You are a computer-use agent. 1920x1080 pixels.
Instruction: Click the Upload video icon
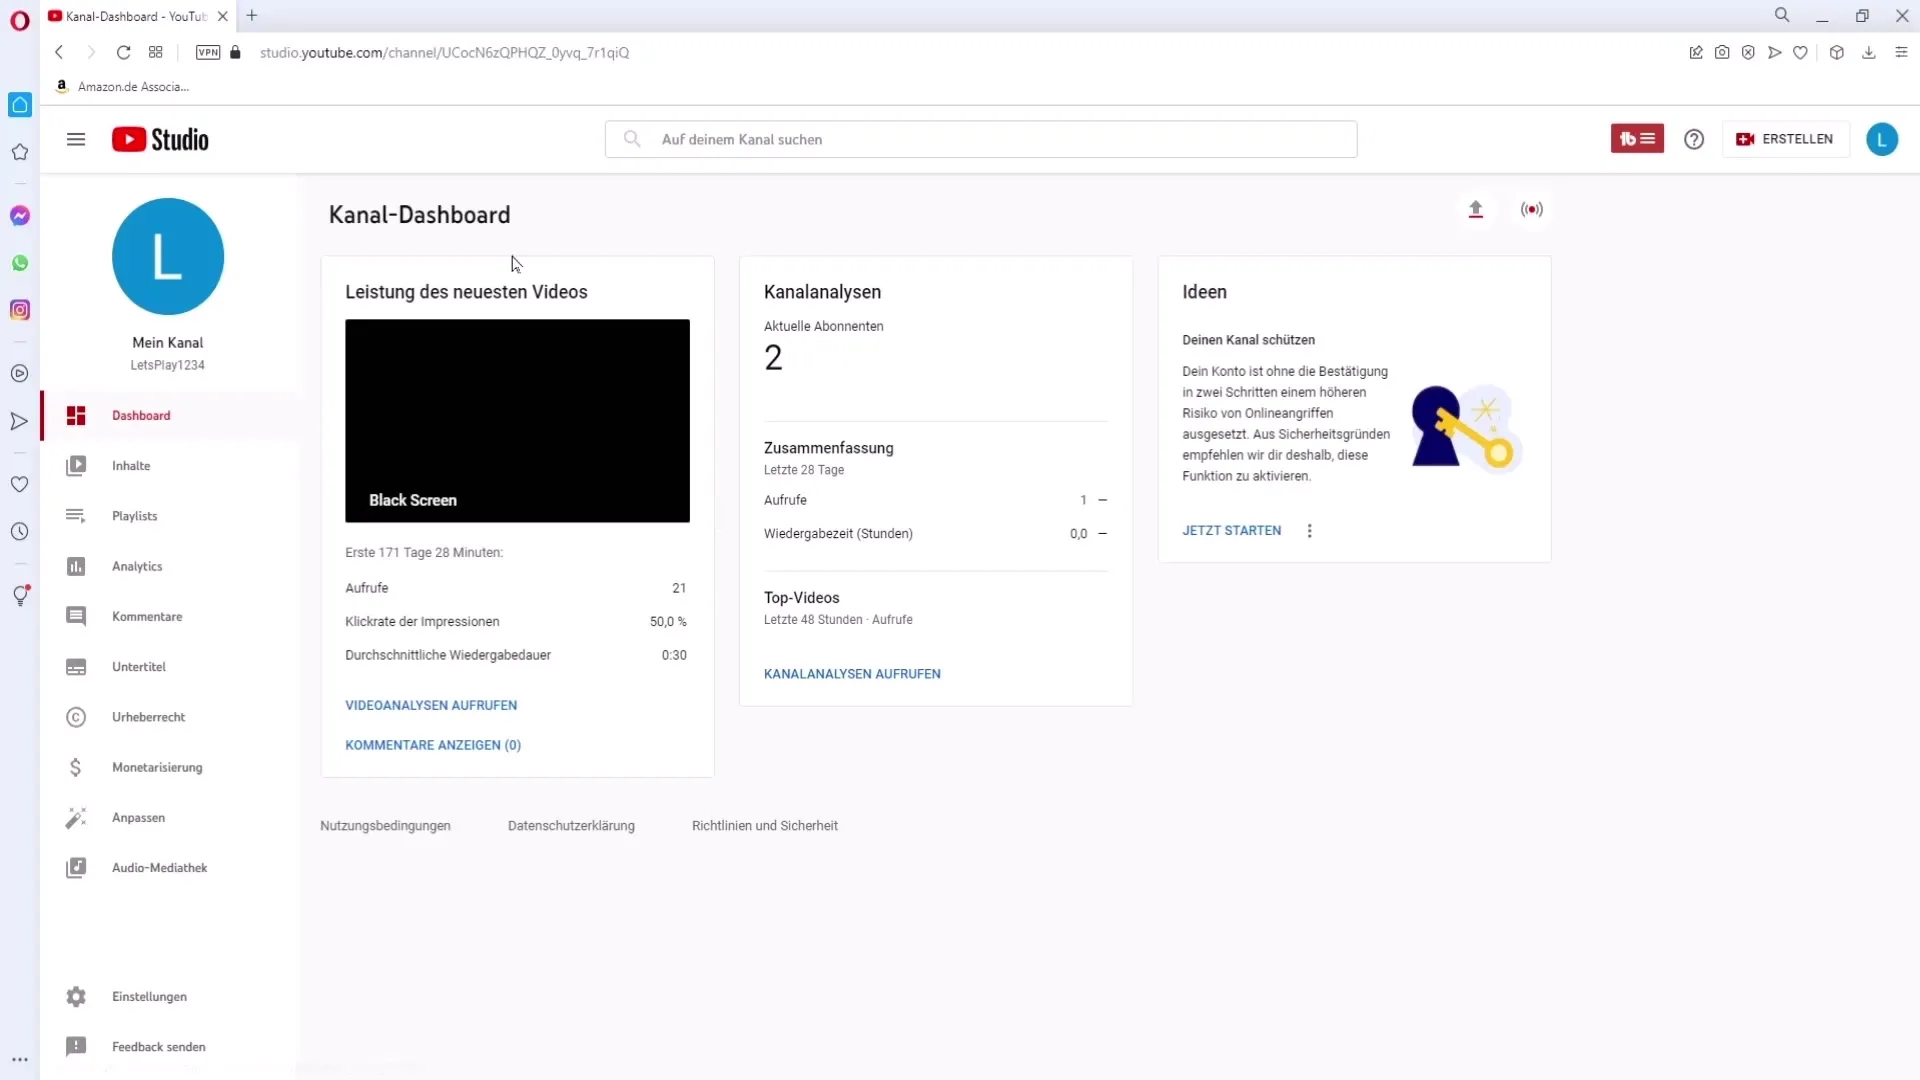coord(1476,208)
